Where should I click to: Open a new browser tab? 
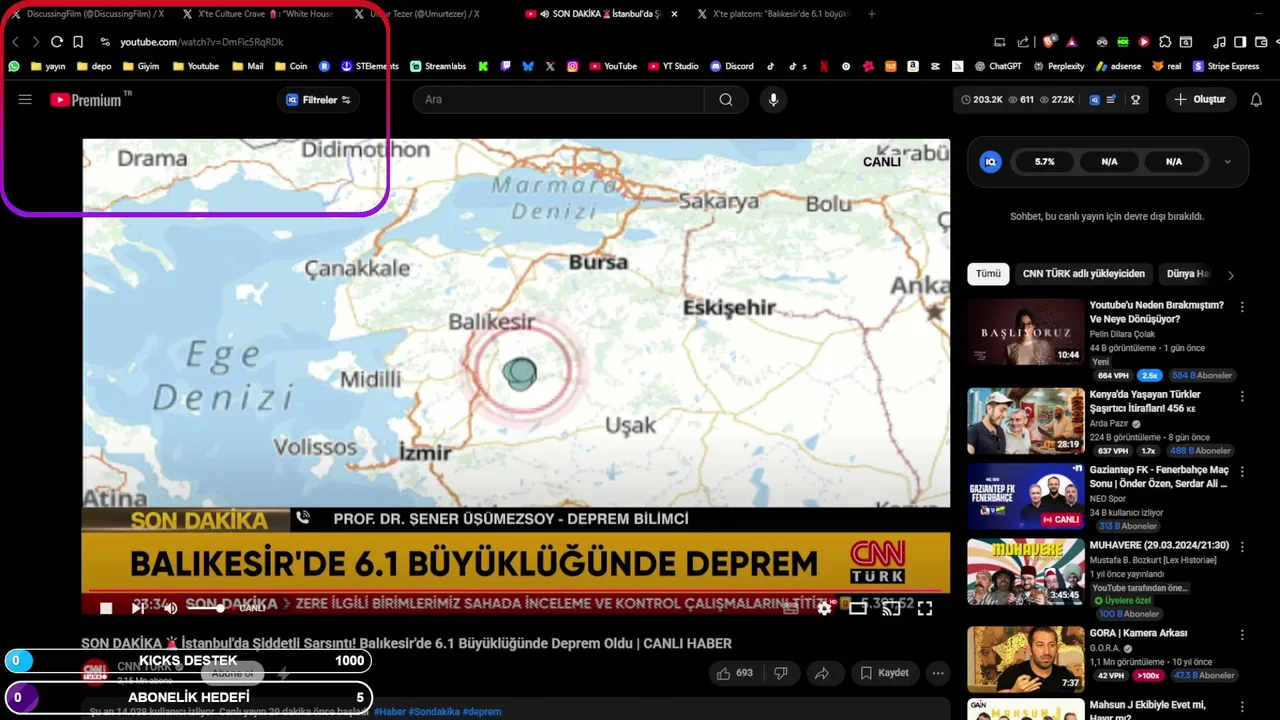point(872,14)
